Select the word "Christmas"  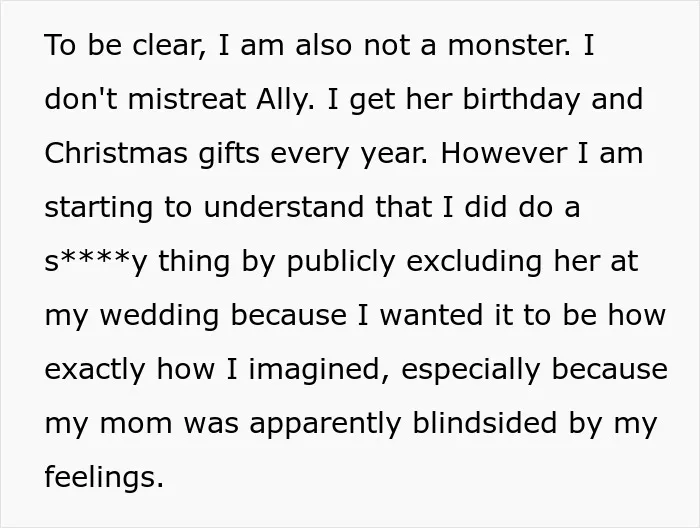coord(116,153)
